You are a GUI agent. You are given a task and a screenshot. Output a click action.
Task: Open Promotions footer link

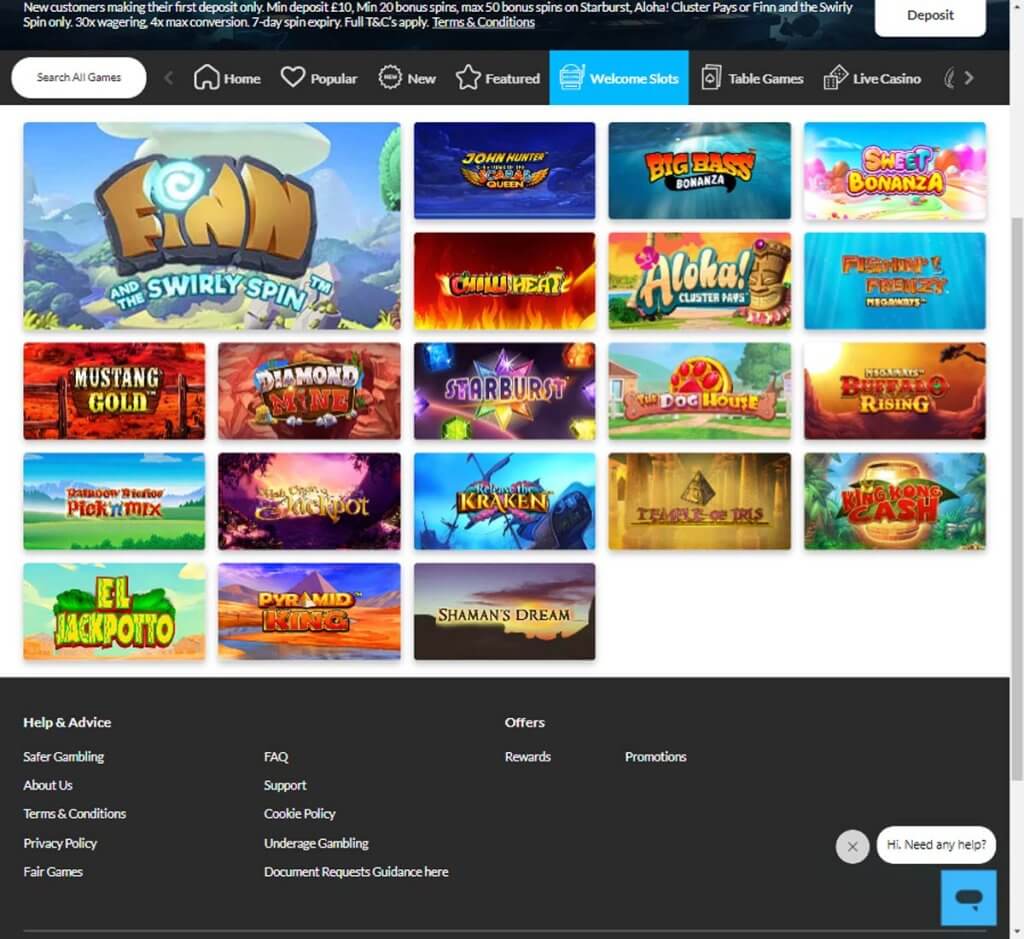(656, 757)
